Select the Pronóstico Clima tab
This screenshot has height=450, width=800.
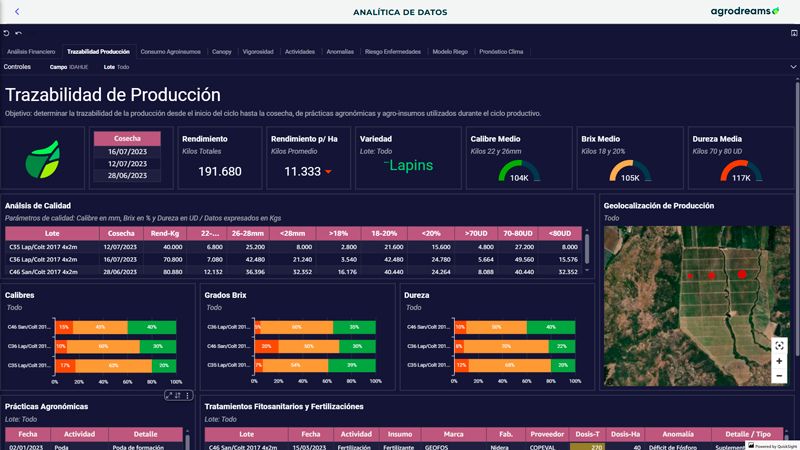[x=501, y=51]
